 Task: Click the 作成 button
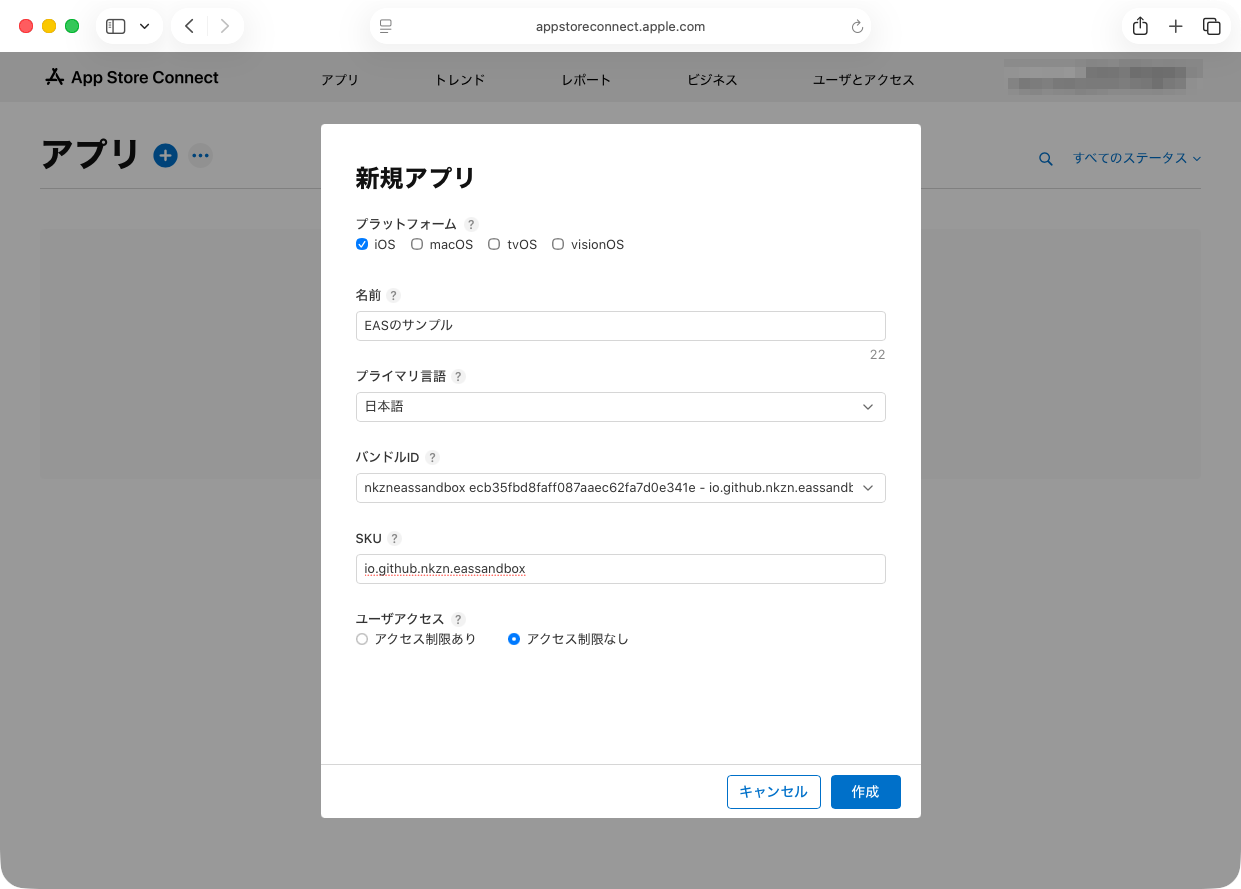[865, 792]
